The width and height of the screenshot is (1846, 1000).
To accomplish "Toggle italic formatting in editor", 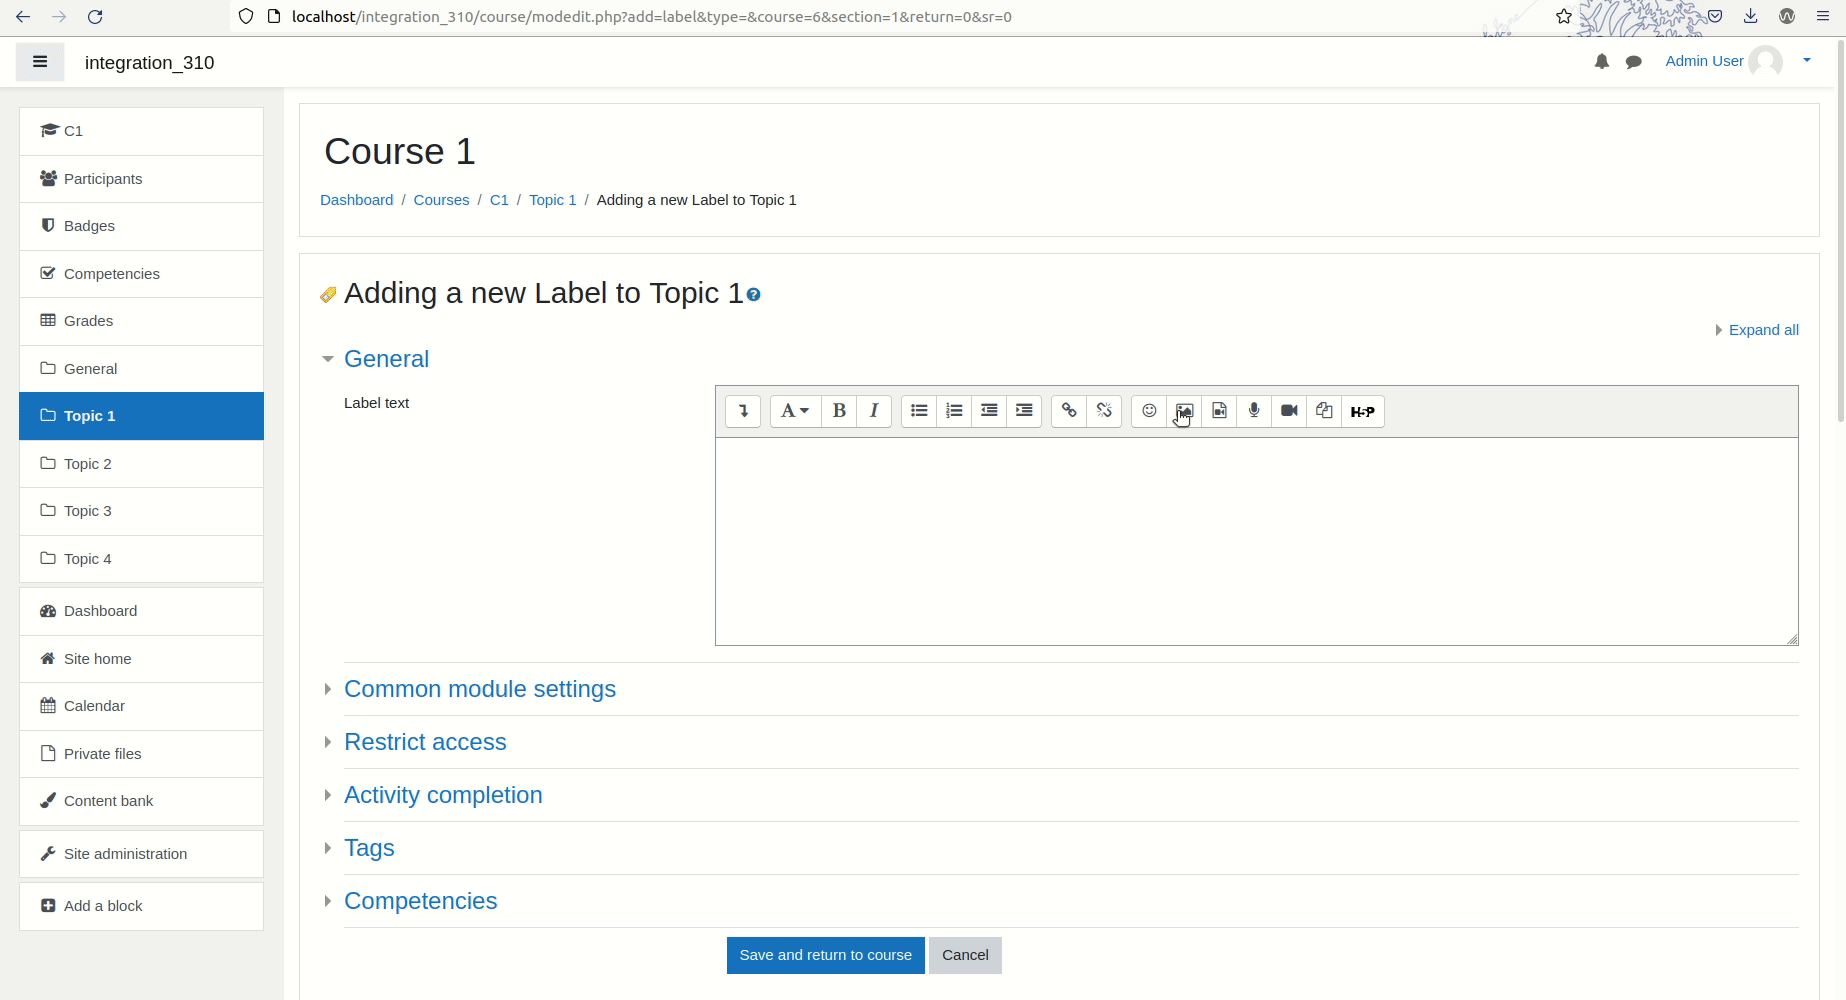I will click(x=874, y=411).
